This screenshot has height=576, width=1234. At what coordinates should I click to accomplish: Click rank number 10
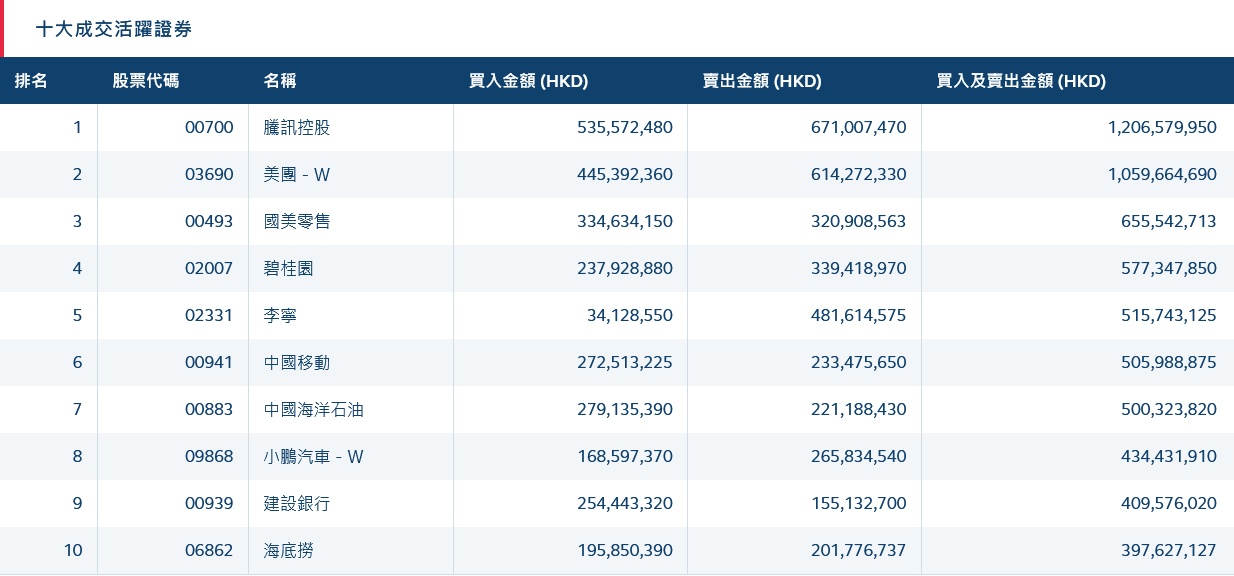coord(73,550)
